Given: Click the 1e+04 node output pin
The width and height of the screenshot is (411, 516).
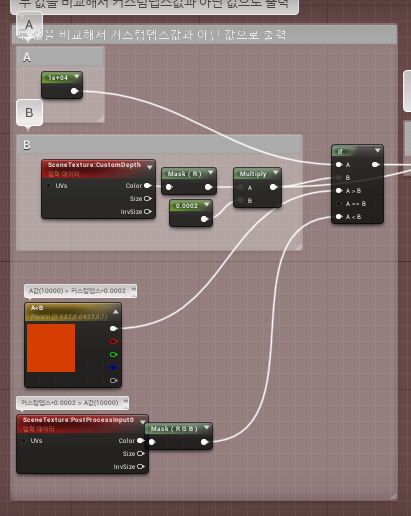Looking at the screenshot, I should 74,91.
